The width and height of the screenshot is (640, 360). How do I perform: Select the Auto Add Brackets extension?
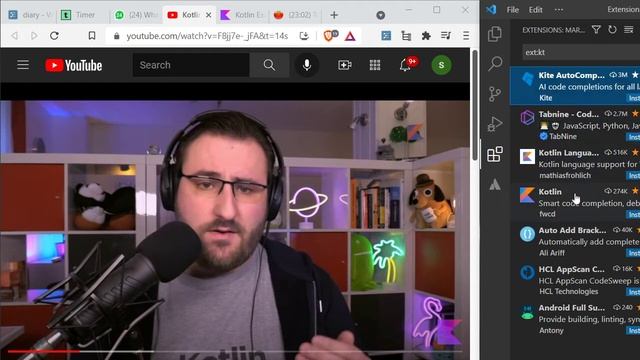click(575, 241)
